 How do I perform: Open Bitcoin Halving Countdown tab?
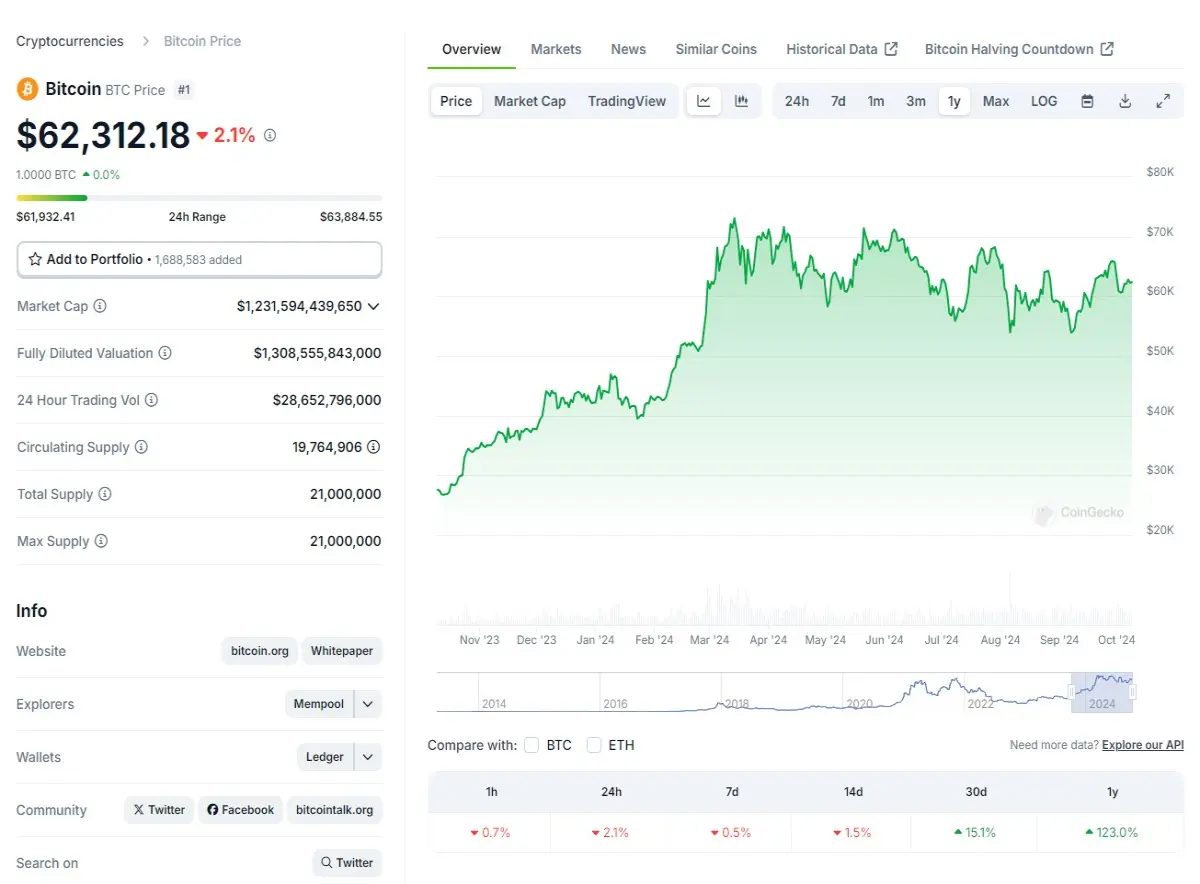click(x=1019, y=49)
